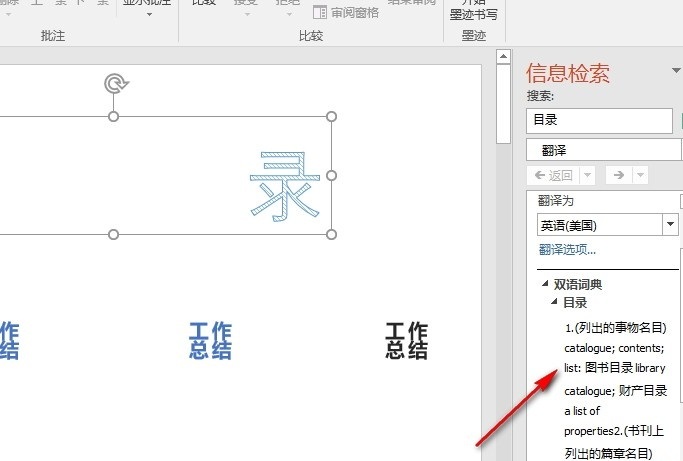Click the forward arrow in the Research pane

(x=619, y=175)
